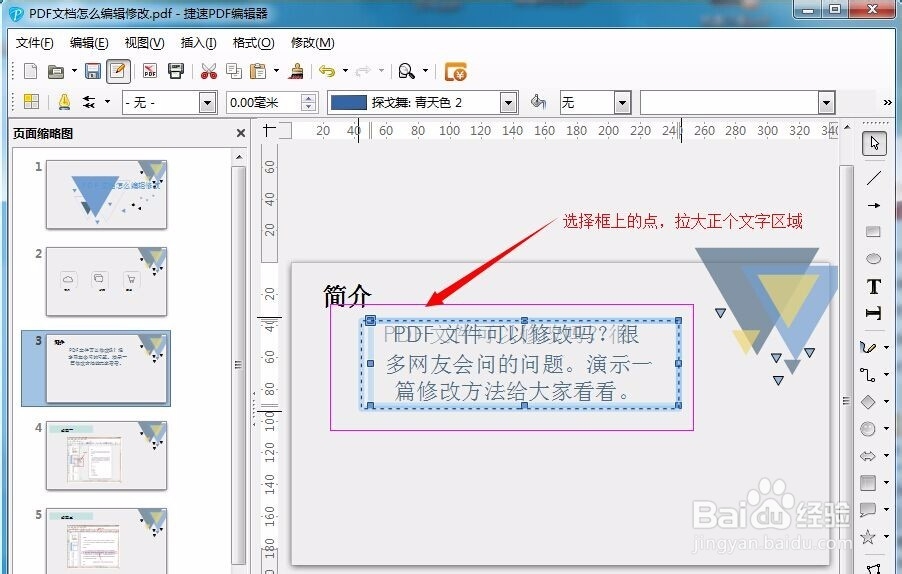Image resolution: width=902 pixels, height=574 pixels.
Task: Select the Connector tool
Action: pos(869,374)
